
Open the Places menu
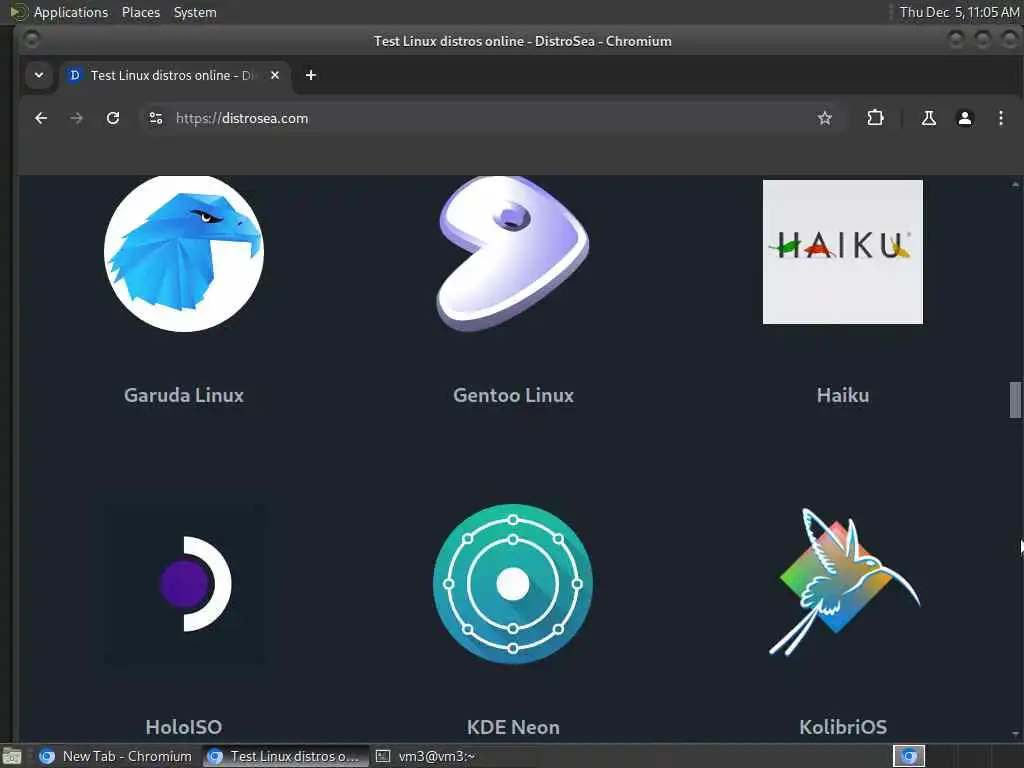click(x=141, y=12)
